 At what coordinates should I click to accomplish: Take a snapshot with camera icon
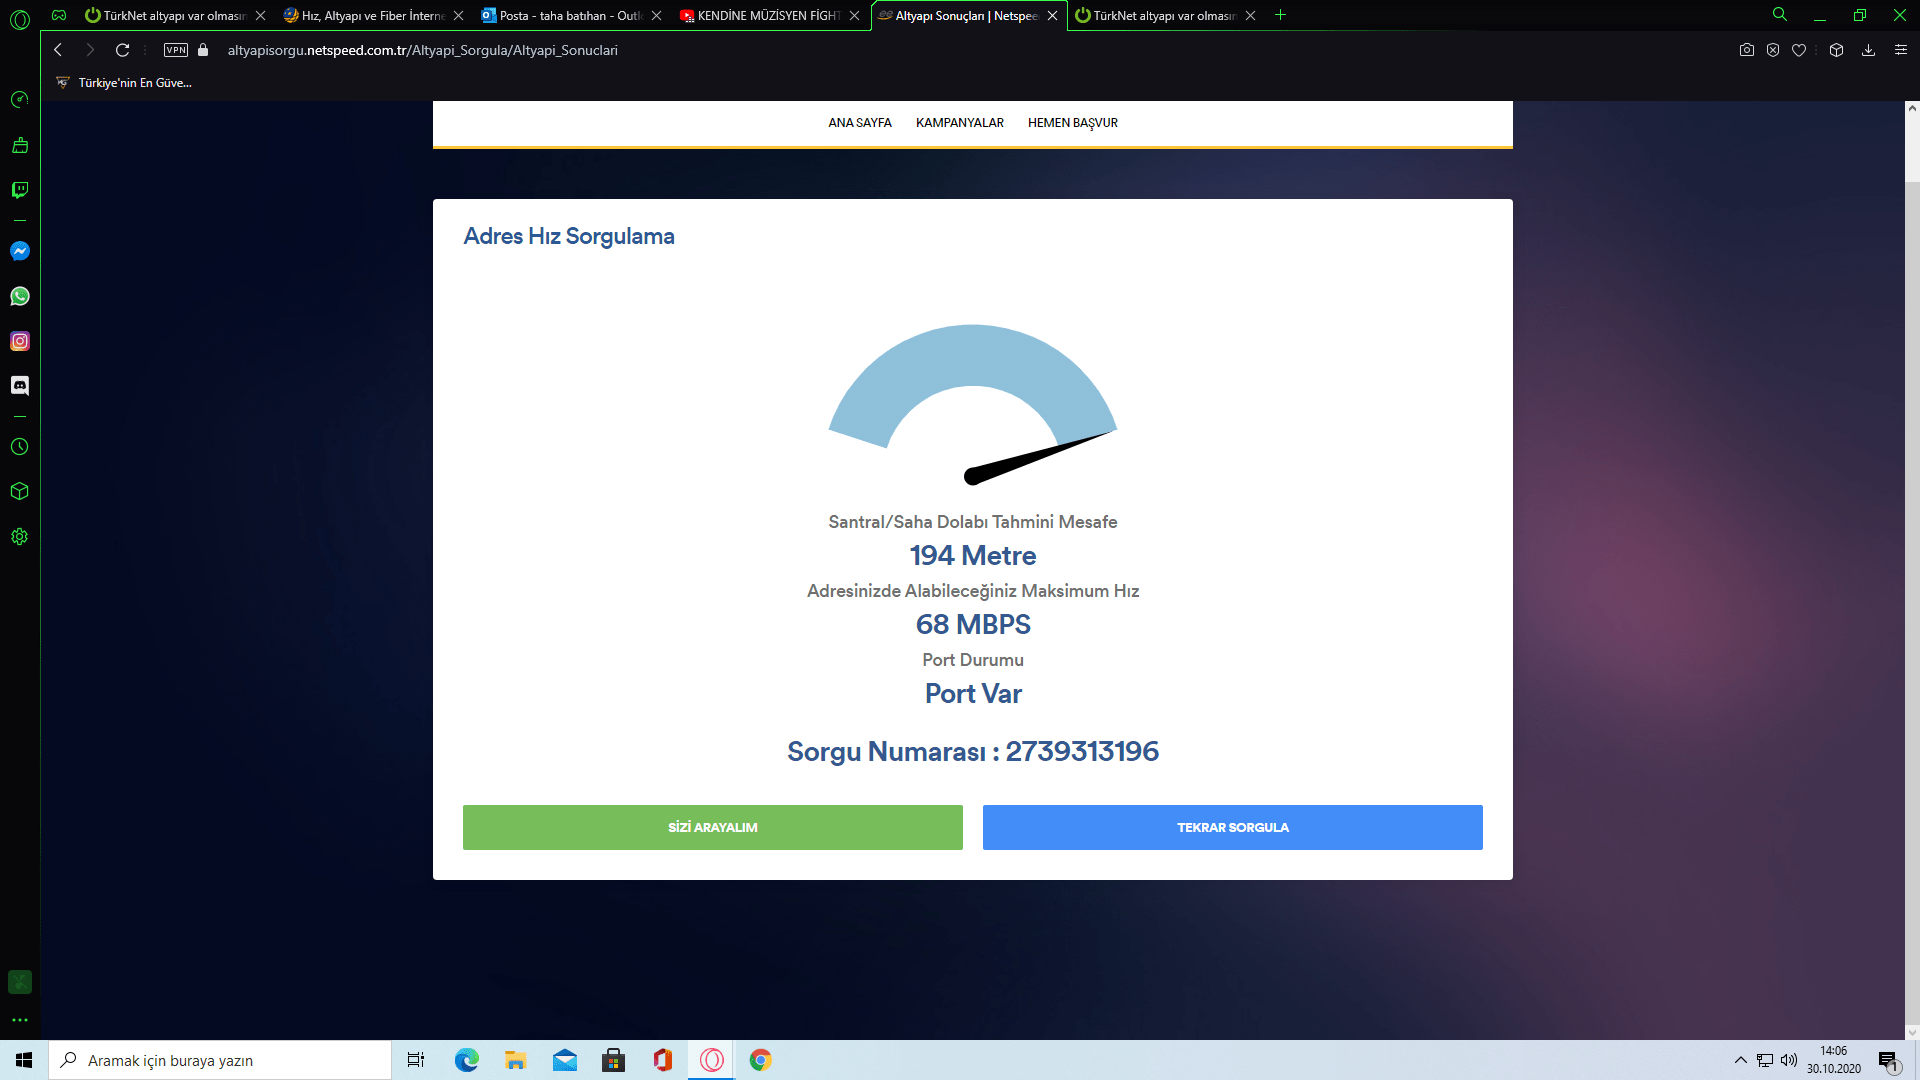tap(1746, 50)
